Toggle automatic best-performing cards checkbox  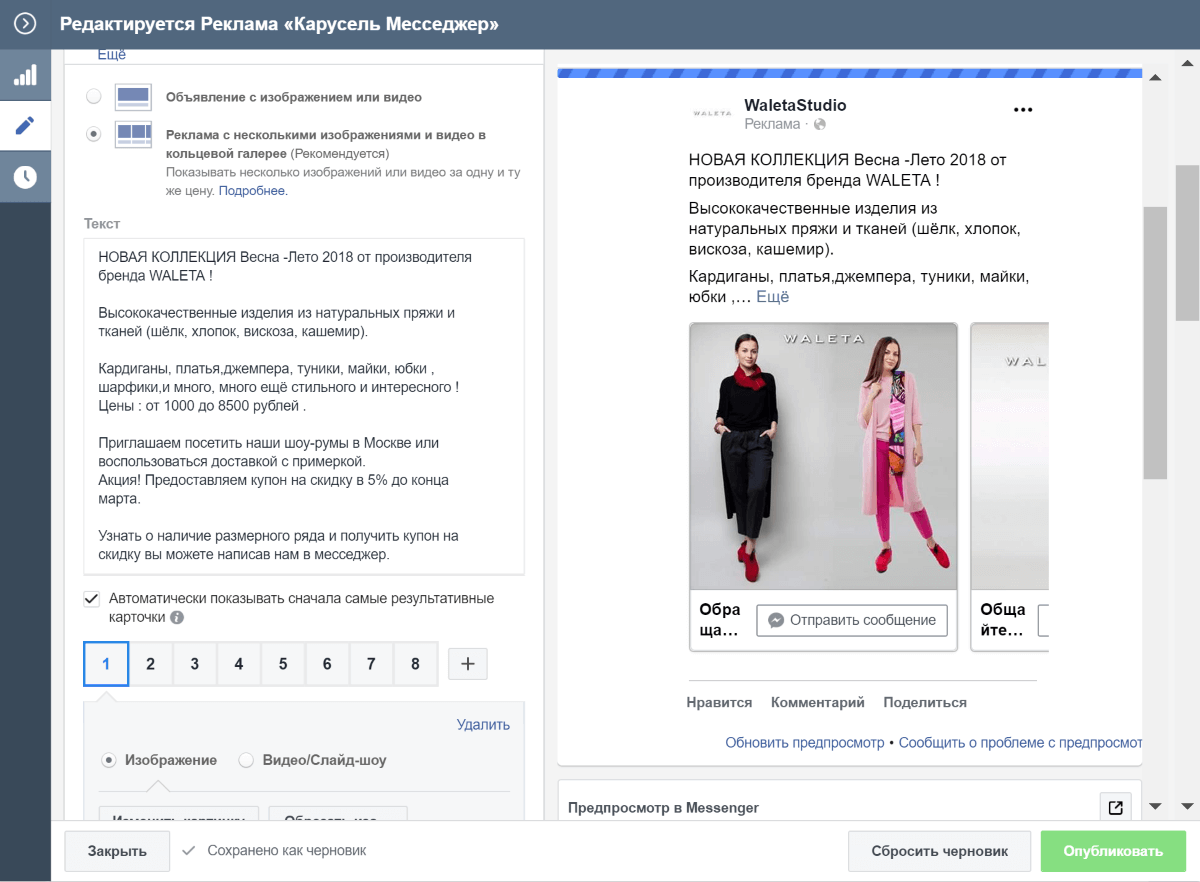pos(92,599)
